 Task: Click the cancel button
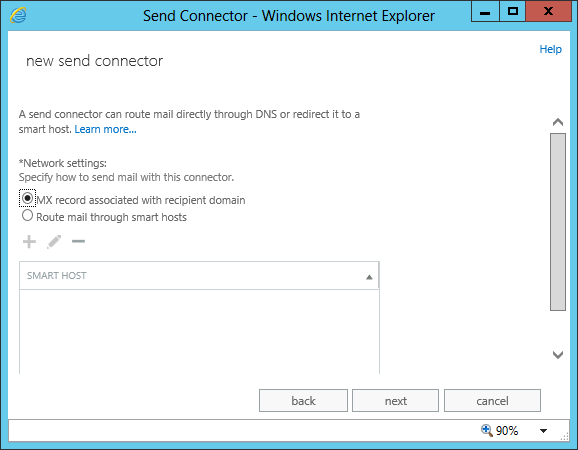coord(492,401)
